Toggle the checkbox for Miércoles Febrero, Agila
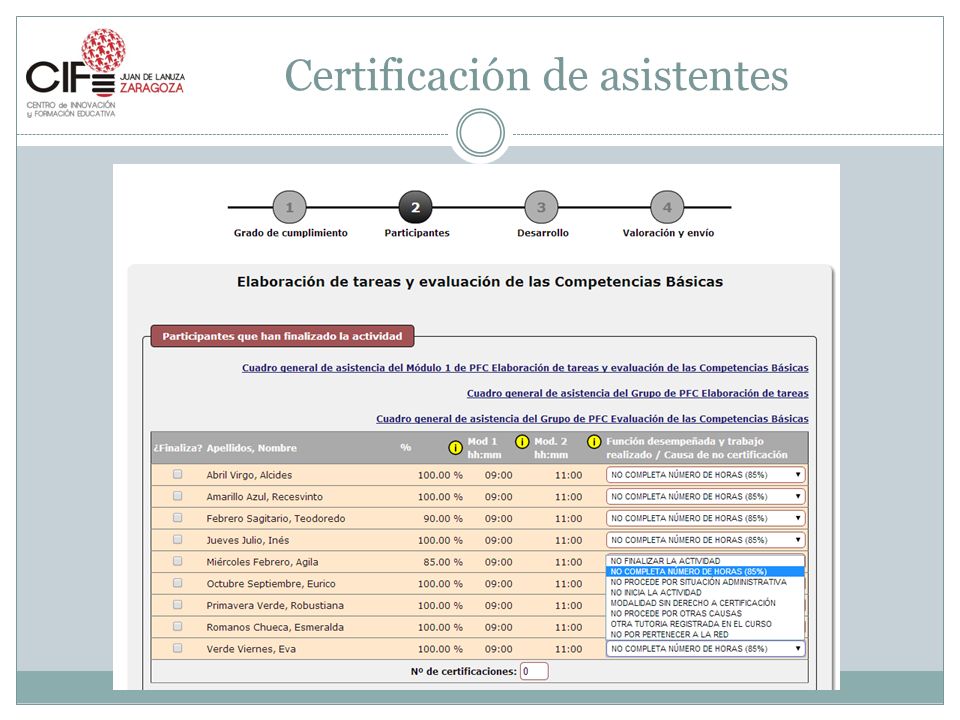The width and height of the screenshot is (960, 720). click(x=178, y=561)
